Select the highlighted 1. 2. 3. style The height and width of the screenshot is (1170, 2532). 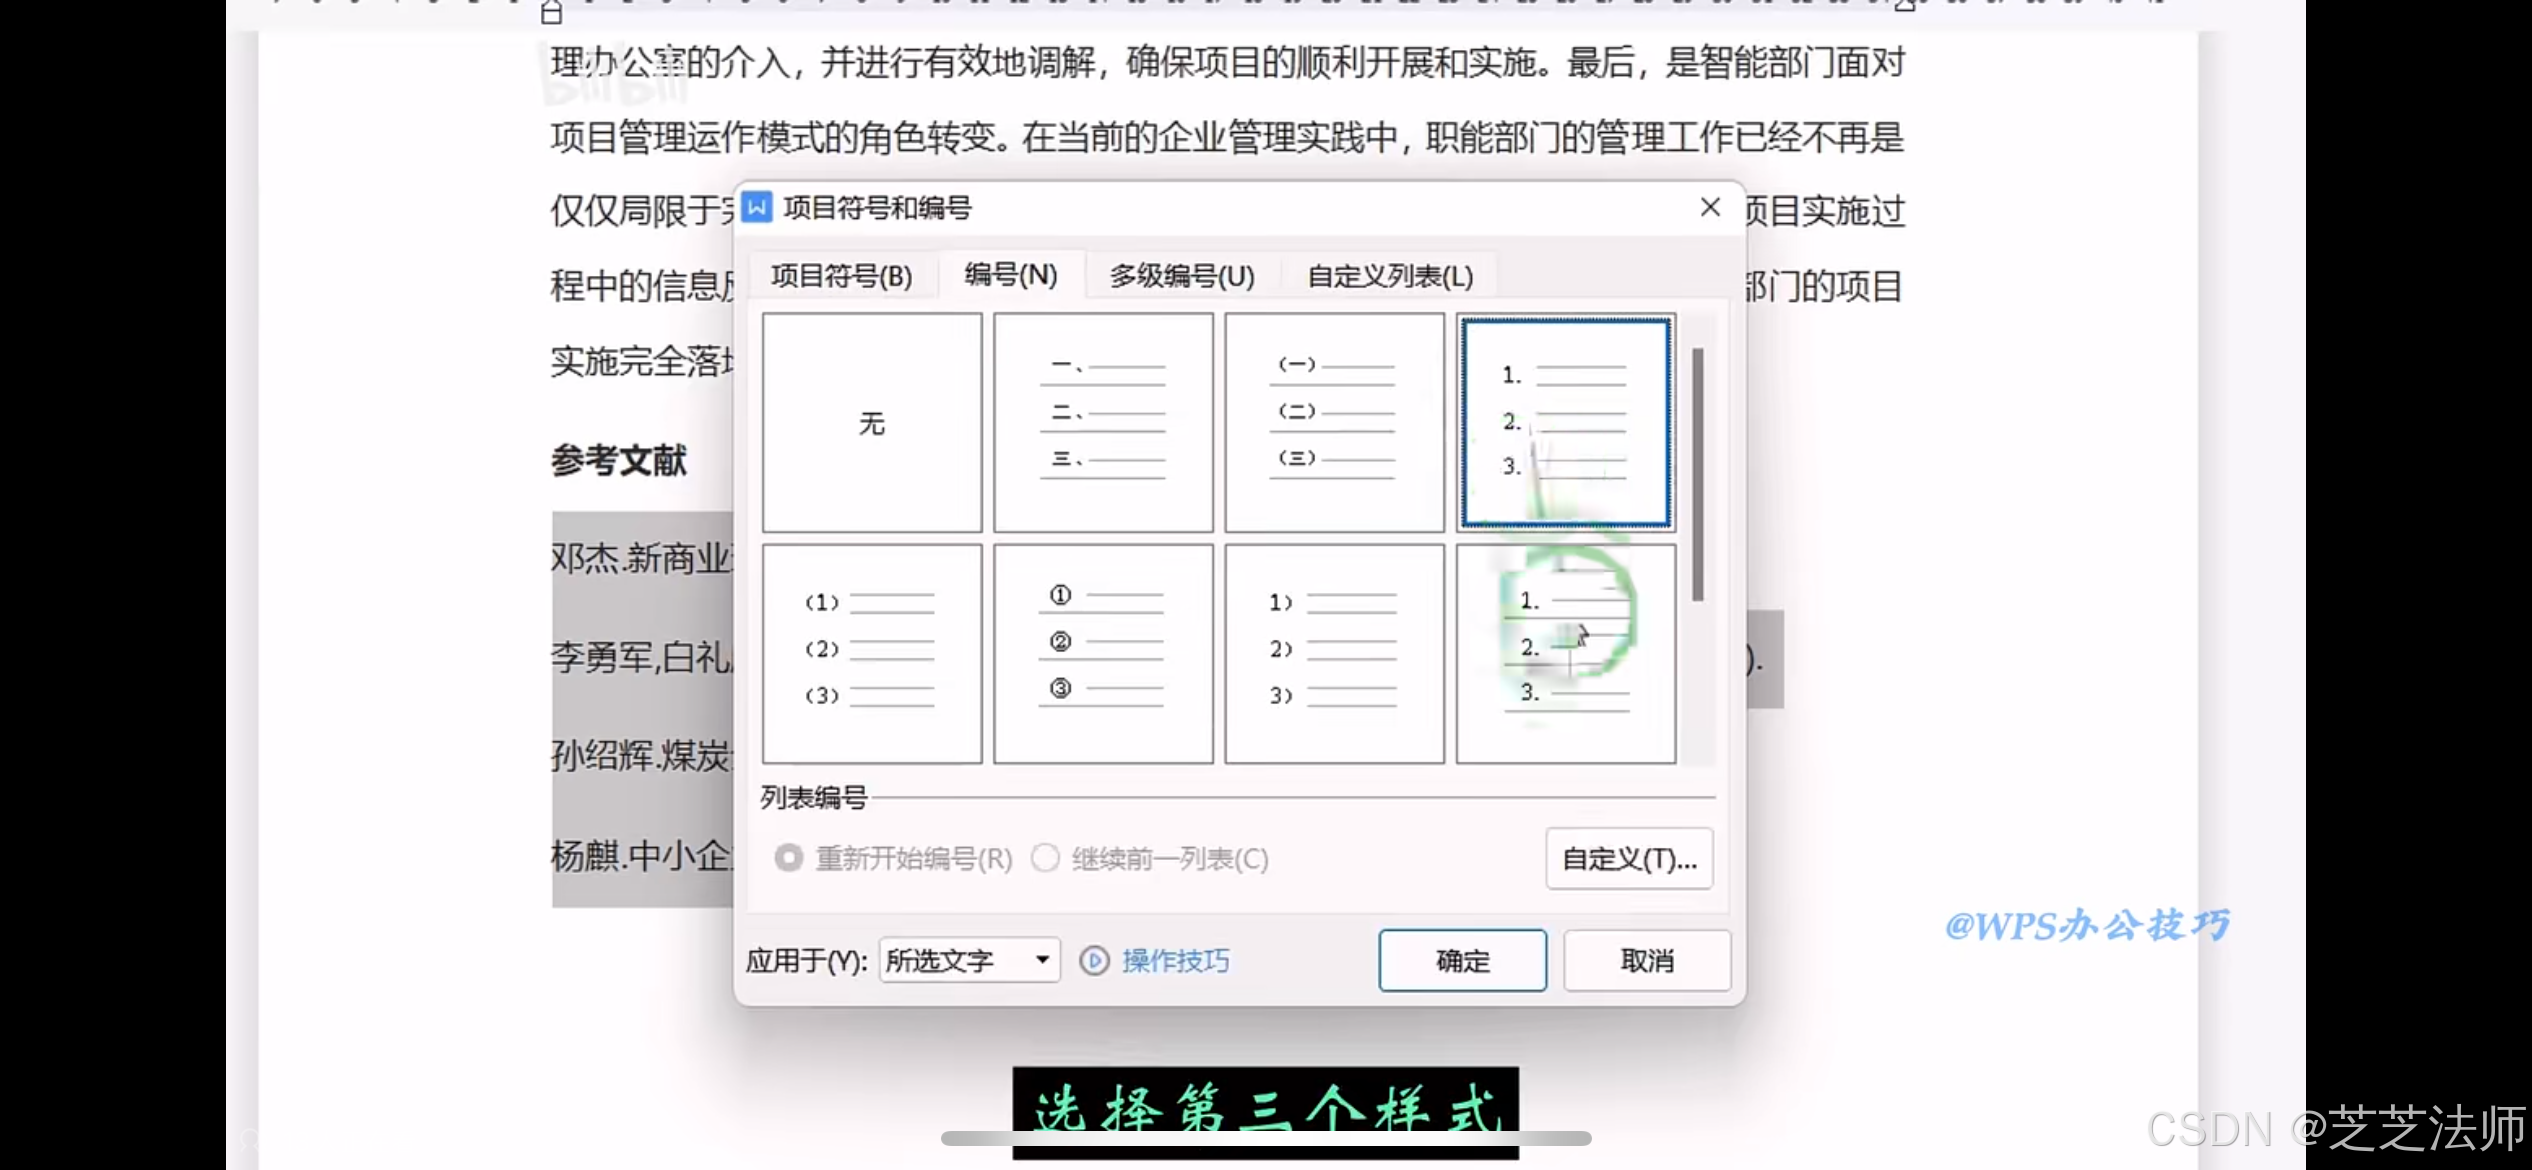1565,422
